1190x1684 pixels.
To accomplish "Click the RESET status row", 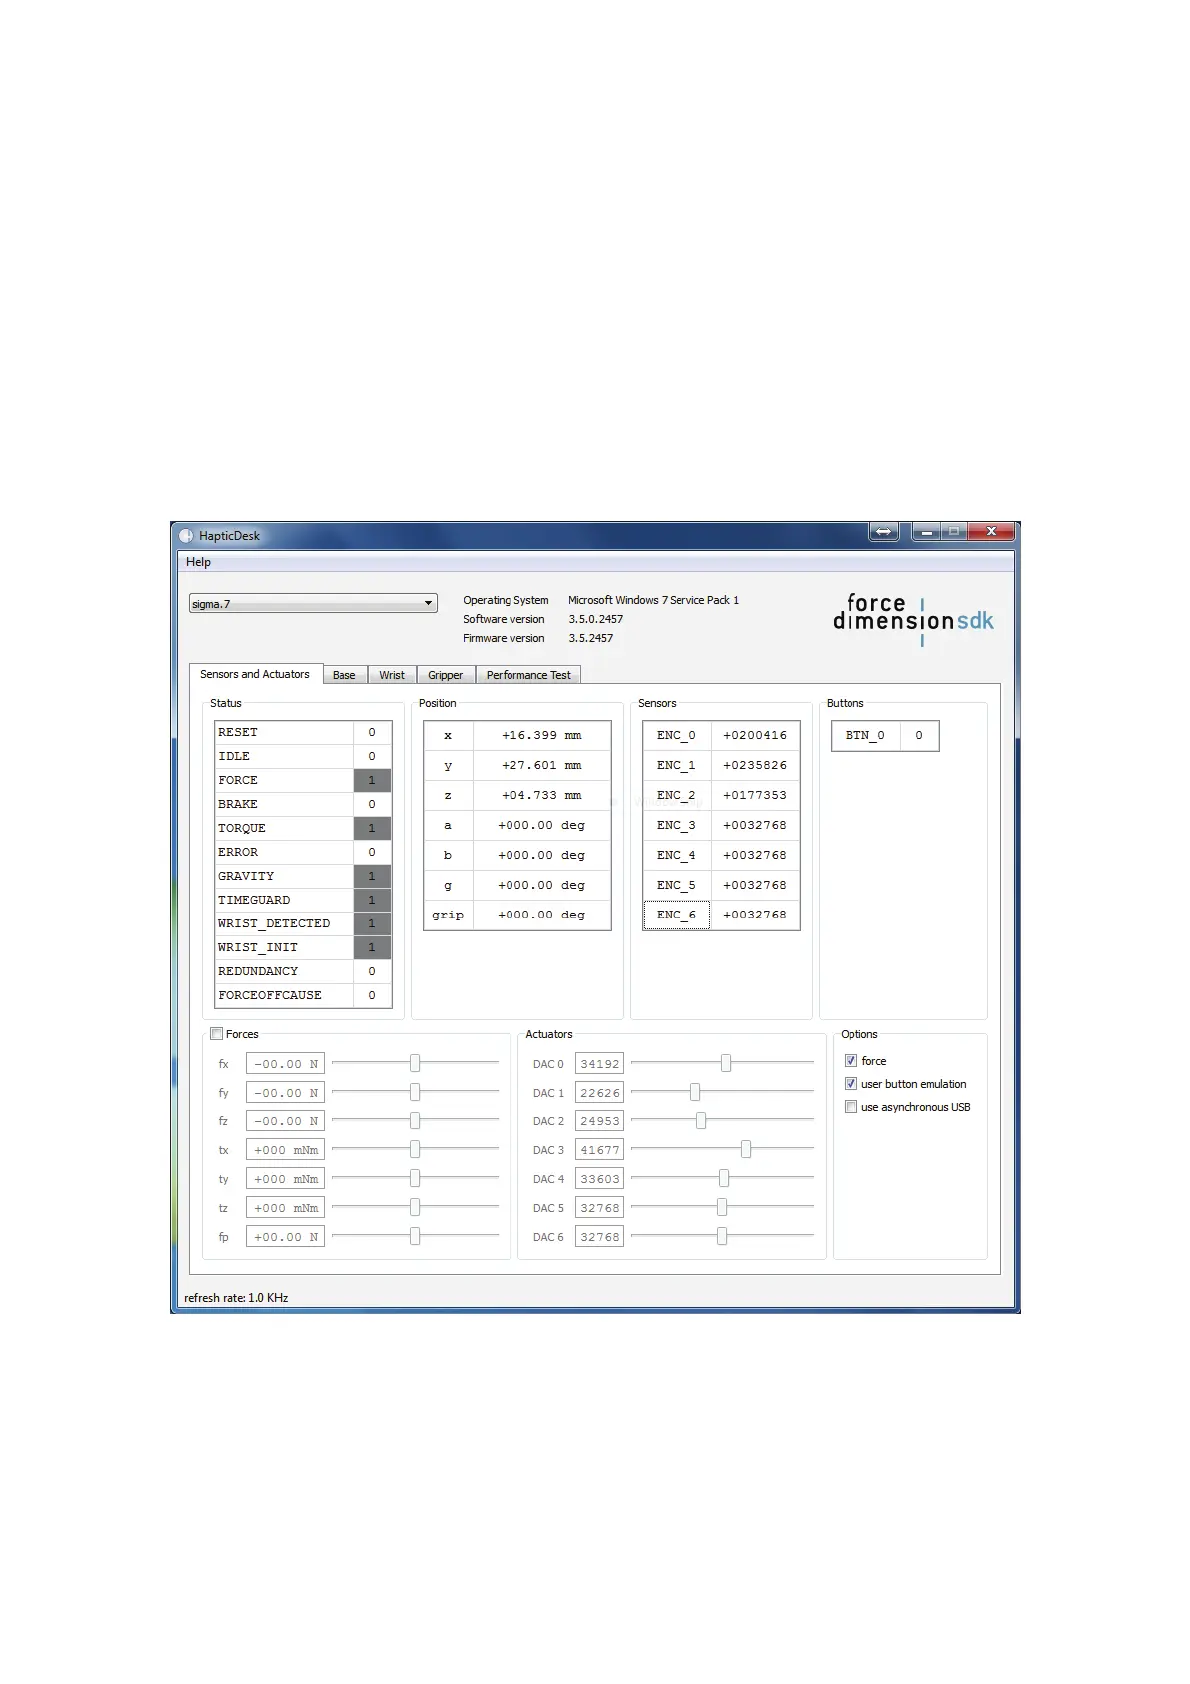I will coord(303,732).
